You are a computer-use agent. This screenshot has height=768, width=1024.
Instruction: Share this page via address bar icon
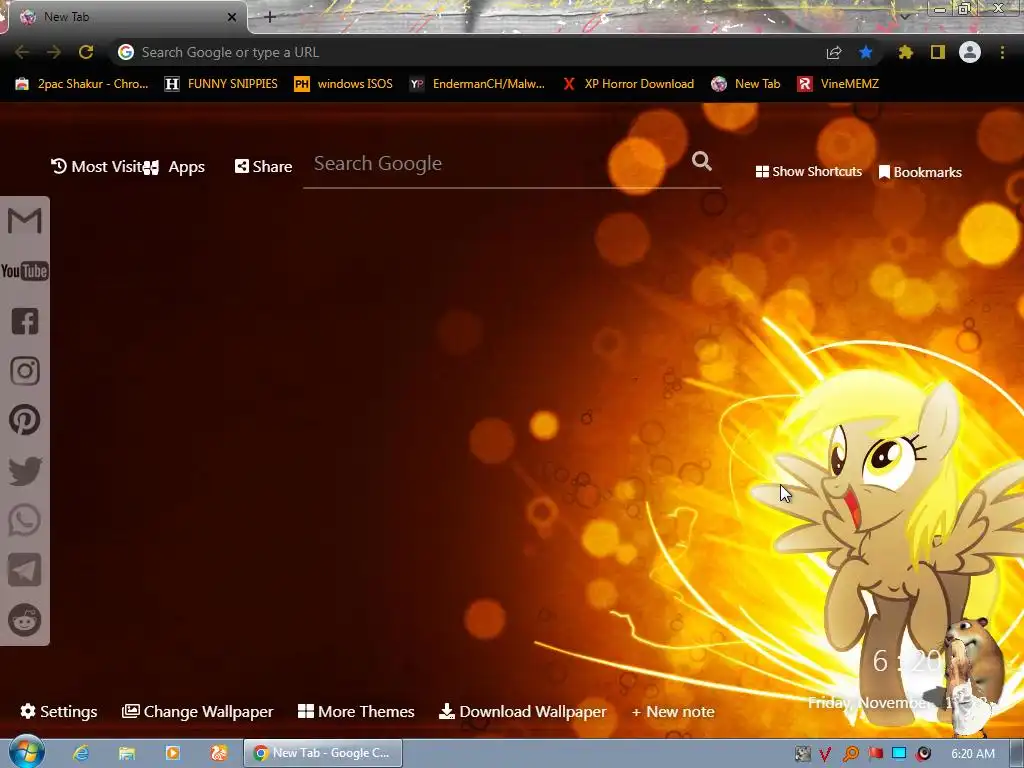coord(834,53)
